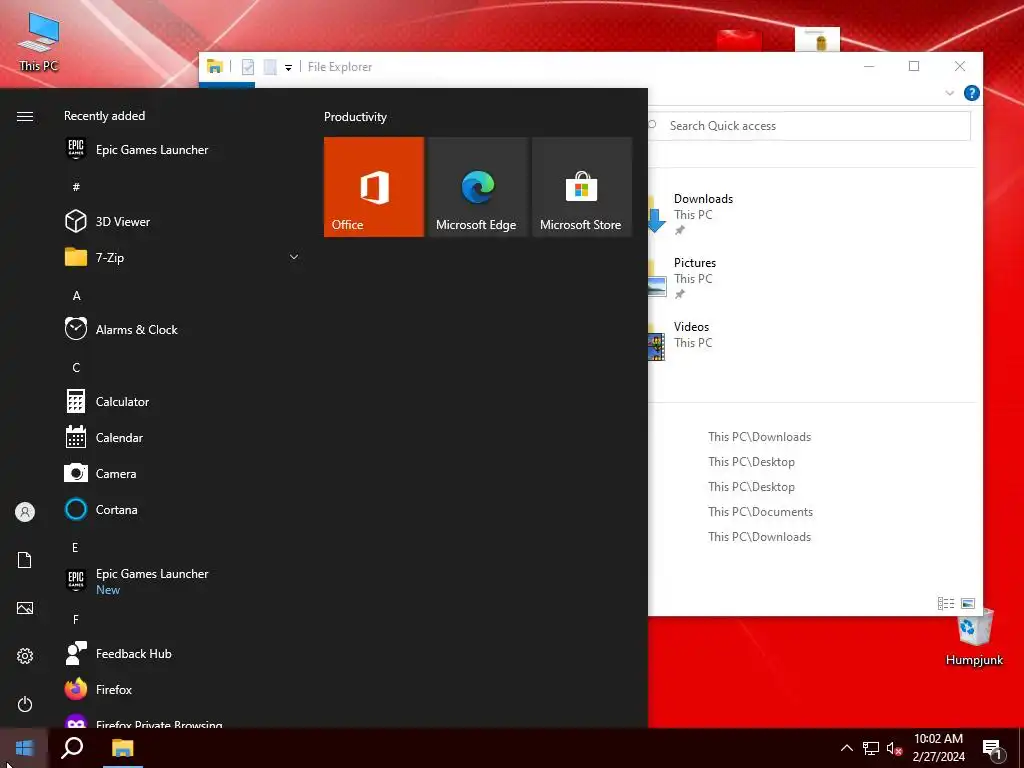Click the Recently added heading
The image size is (1024, 768).
[104, 116]
